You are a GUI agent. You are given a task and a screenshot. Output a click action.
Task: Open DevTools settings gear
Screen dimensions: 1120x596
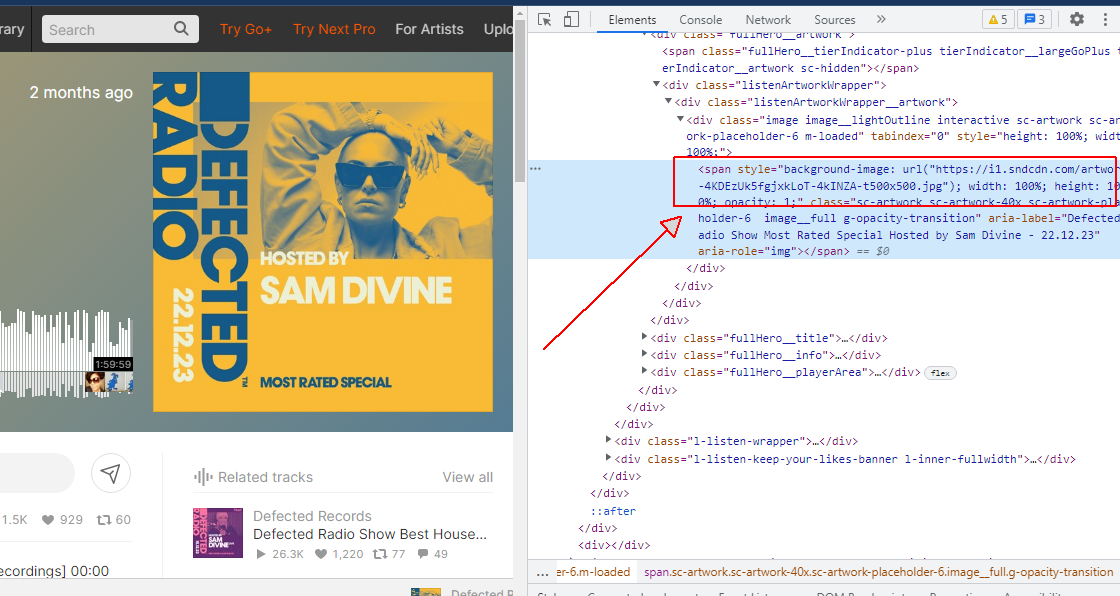(1076, 19)
